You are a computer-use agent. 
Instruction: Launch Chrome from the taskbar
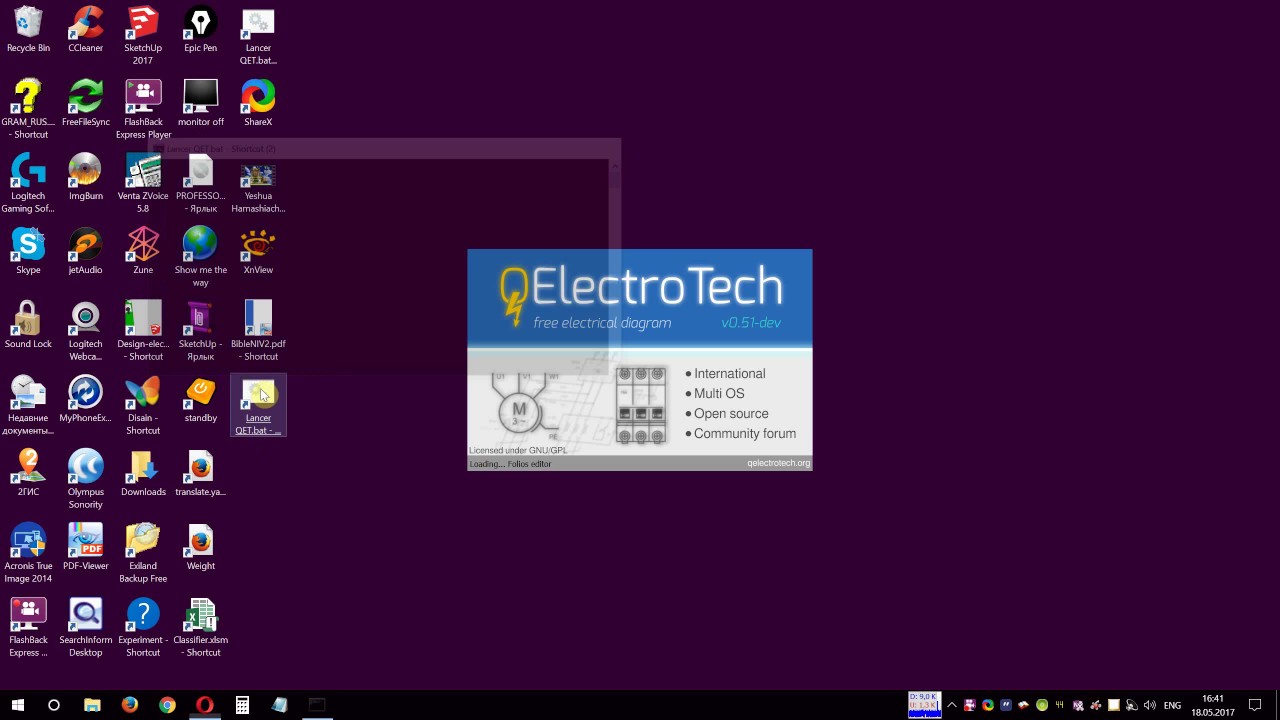(167, 705)
